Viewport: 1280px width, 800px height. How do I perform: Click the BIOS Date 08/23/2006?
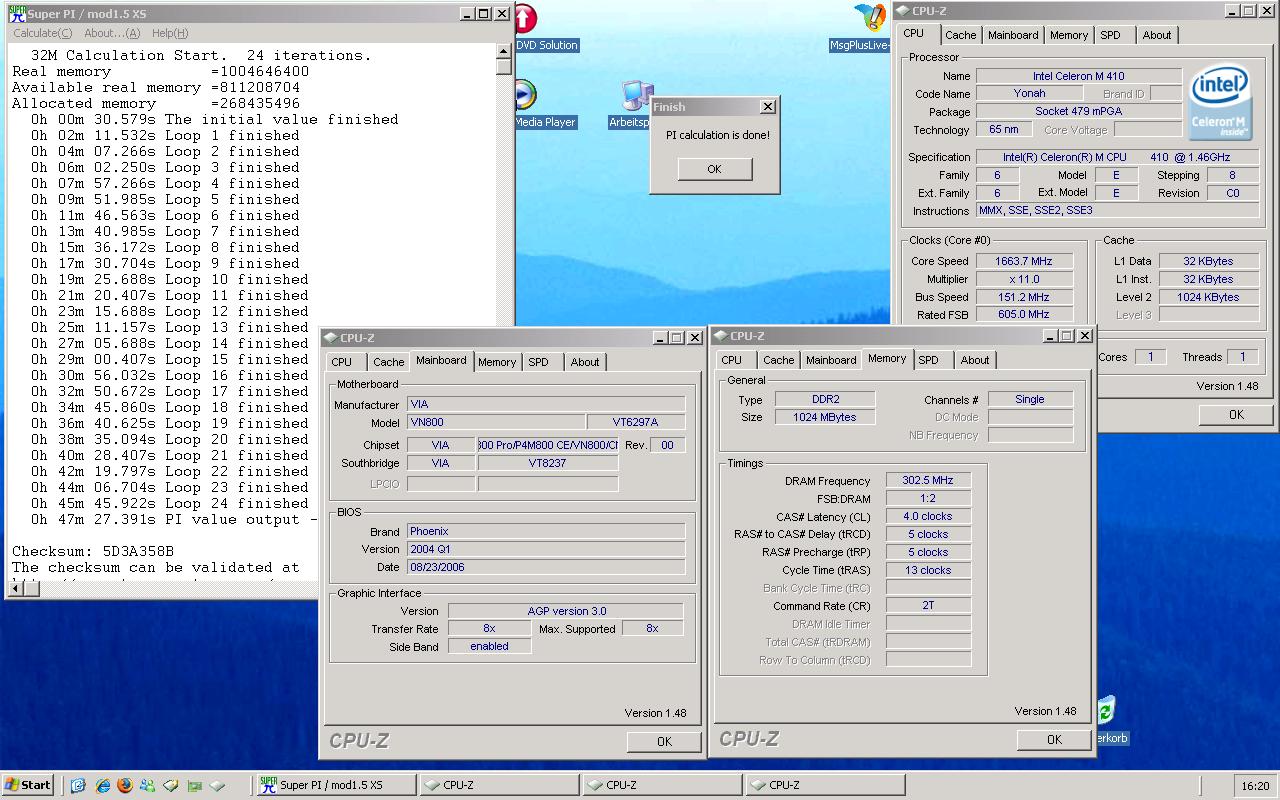545,568
